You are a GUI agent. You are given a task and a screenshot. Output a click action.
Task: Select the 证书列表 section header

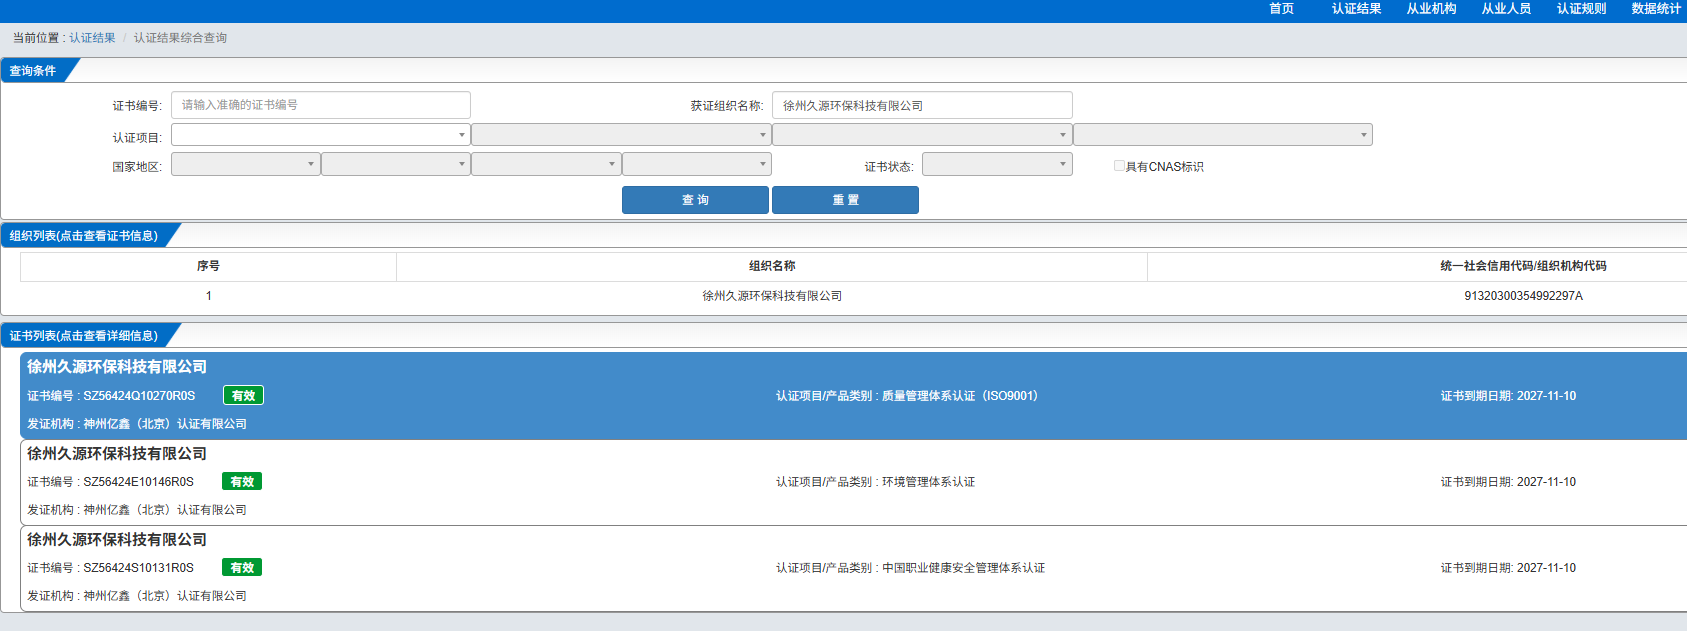point(84,336)
